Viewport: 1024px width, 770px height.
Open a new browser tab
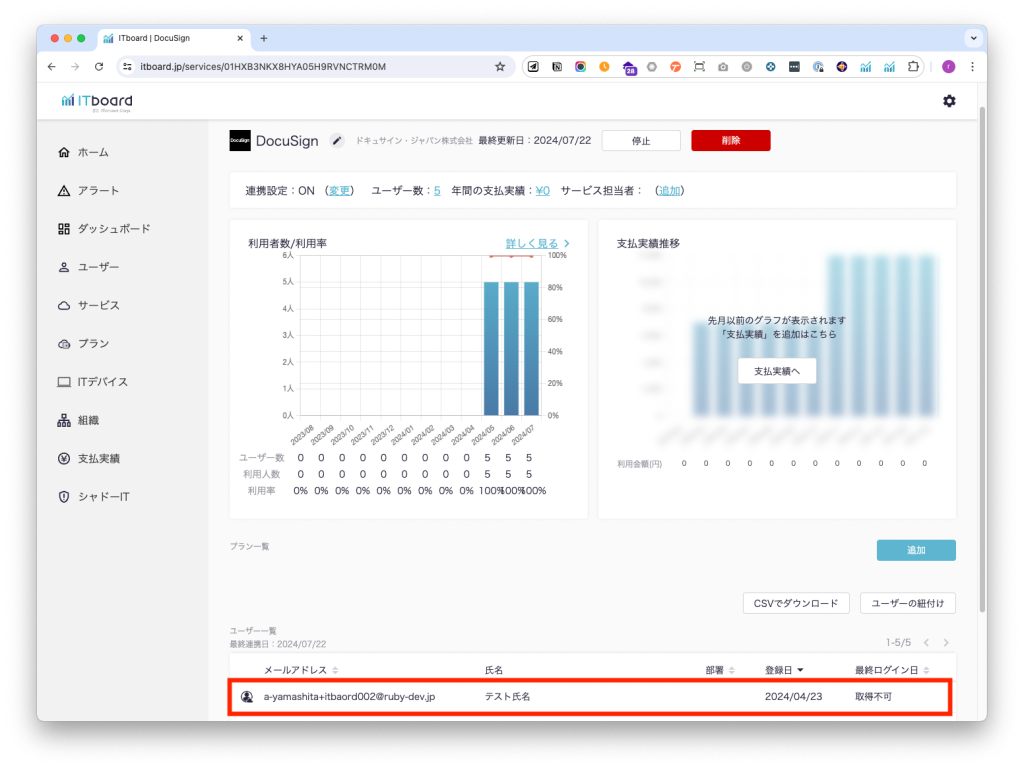[x=264, y=38]
